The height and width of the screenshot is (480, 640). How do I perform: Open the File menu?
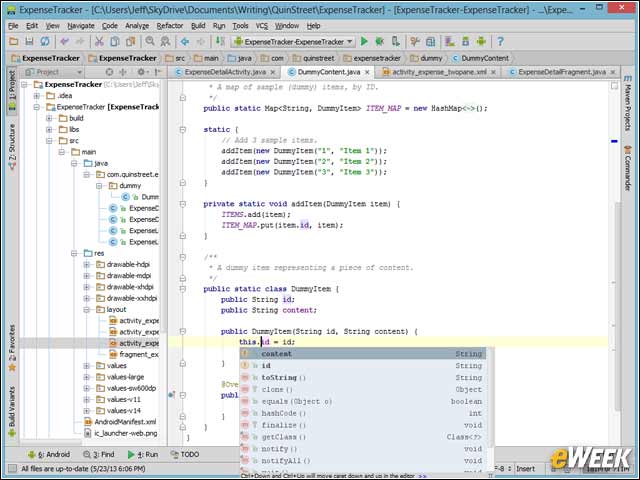click(13, 26)
